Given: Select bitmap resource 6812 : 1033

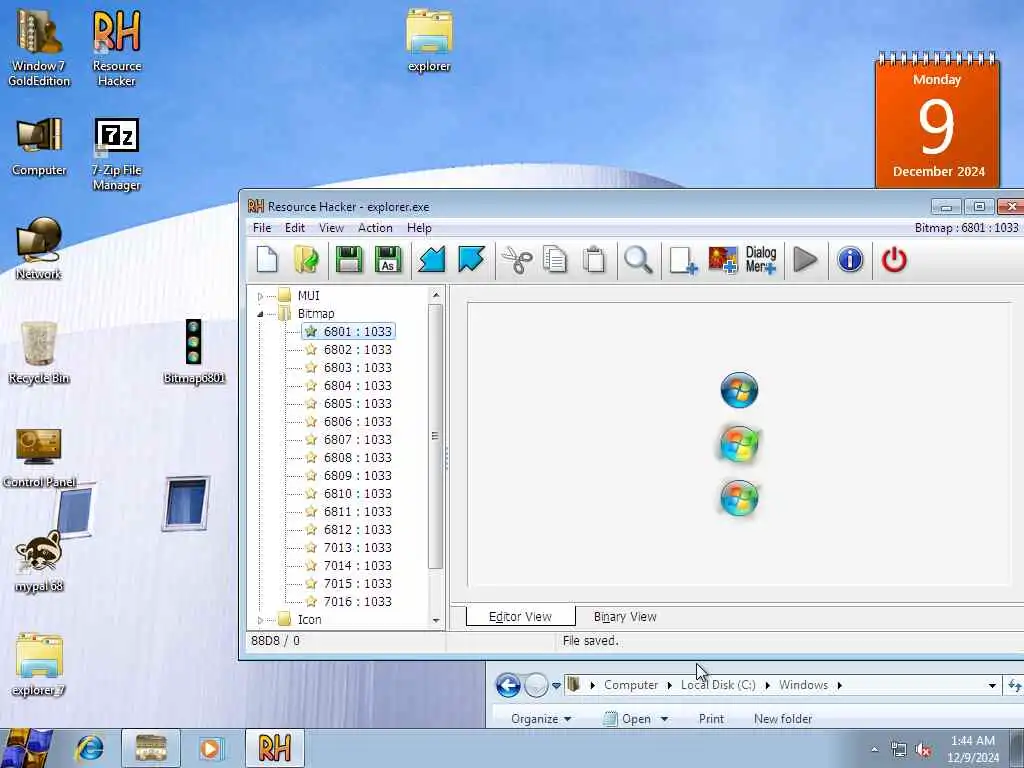Looking at the screenshot, I should pyautogui.click(x=357, y=530).
